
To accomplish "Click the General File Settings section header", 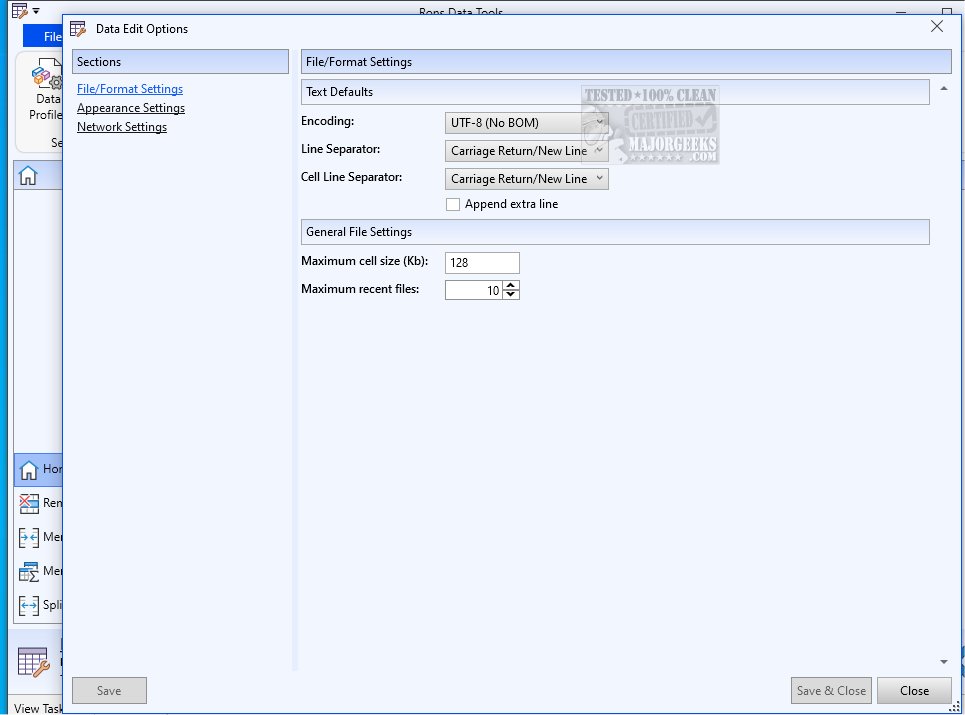I will tap(615, 232).
